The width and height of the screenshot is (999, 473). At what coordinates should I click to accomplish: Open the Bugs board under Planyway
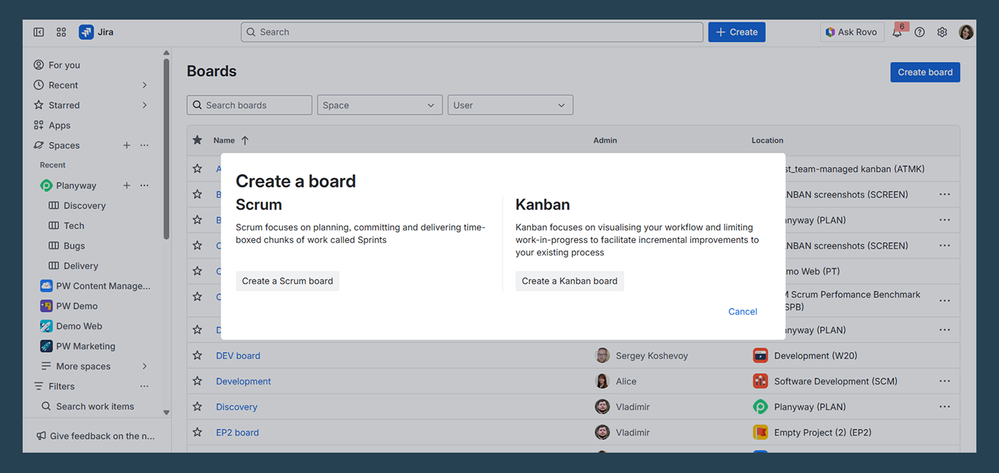[74, 246]
